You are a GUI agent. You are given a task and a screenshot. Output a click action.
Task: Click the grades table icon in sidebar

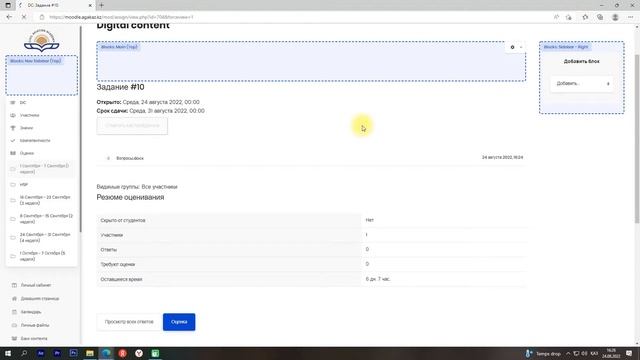click(13, 153)
